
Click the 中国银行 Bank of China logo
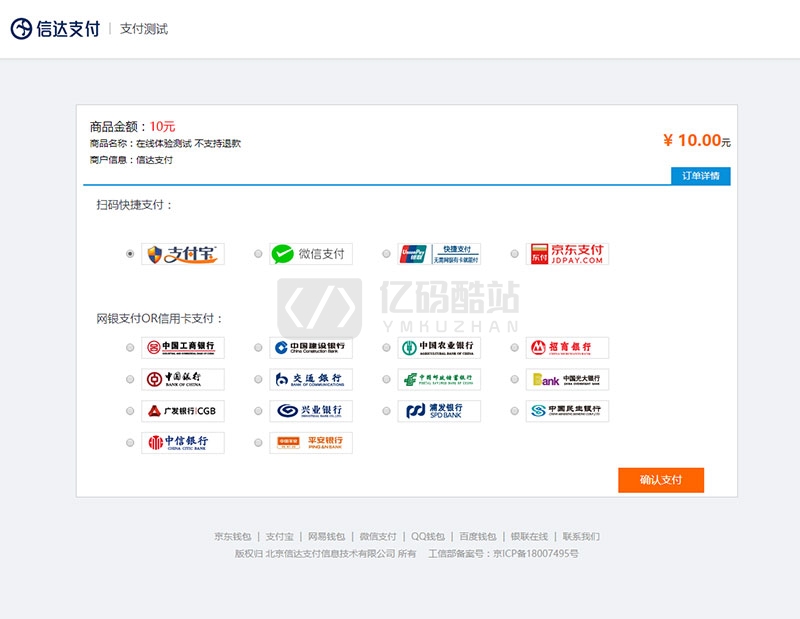(183, 379)
